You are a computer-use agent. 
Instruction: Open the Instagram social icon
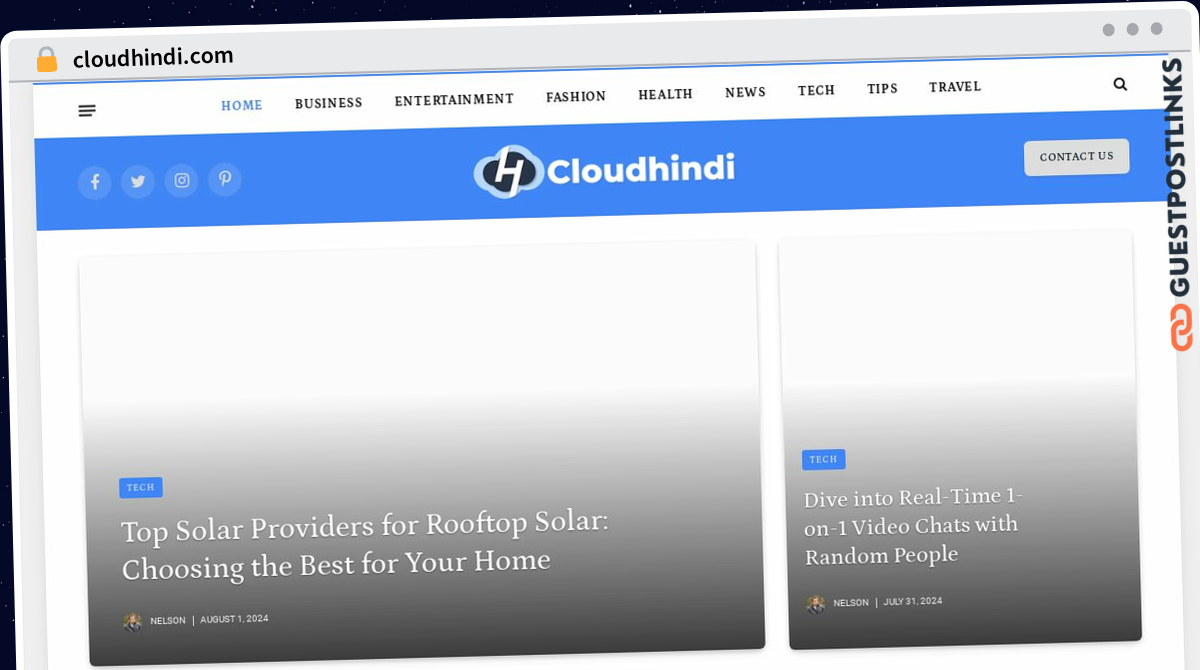(x=181, y=180)
